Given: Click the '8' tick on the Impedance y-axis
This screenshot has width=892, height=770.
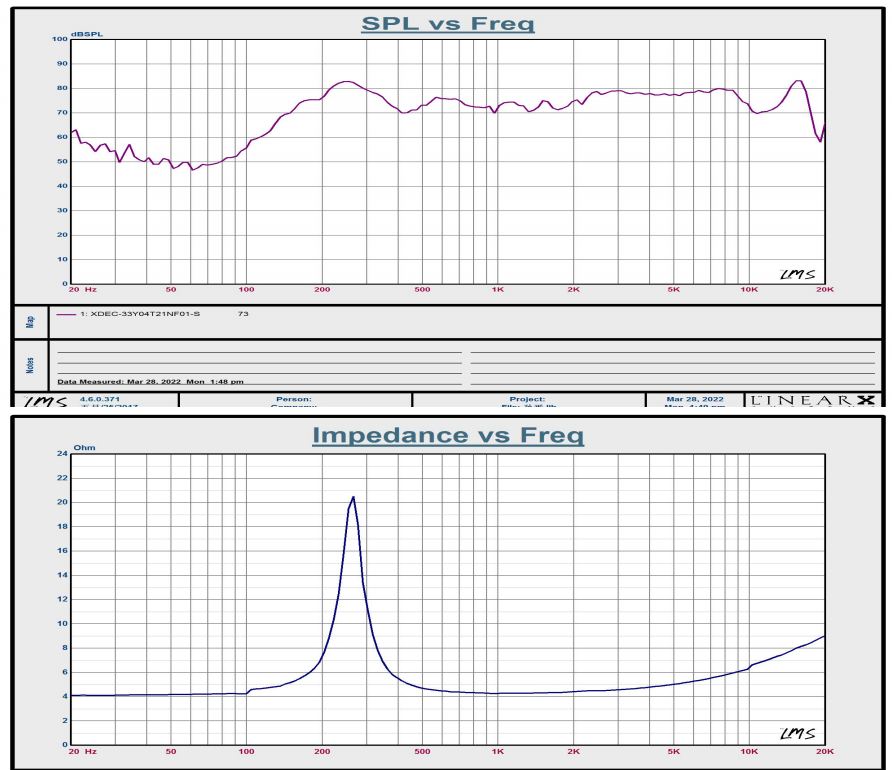Looking at the screenshot, I should click(65, 648).
